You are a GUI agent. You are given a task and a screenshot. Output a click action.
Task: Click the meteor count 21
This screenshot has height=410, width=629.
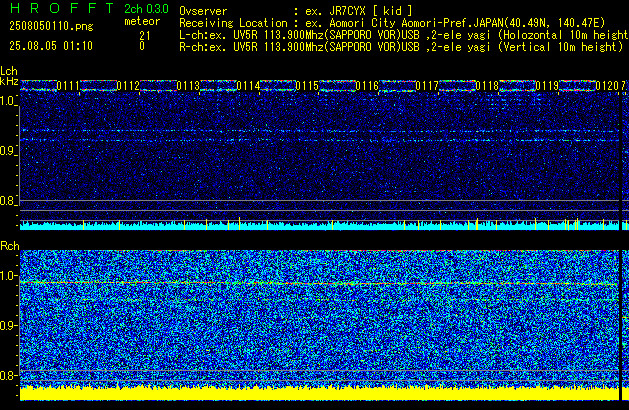(145, 36)
